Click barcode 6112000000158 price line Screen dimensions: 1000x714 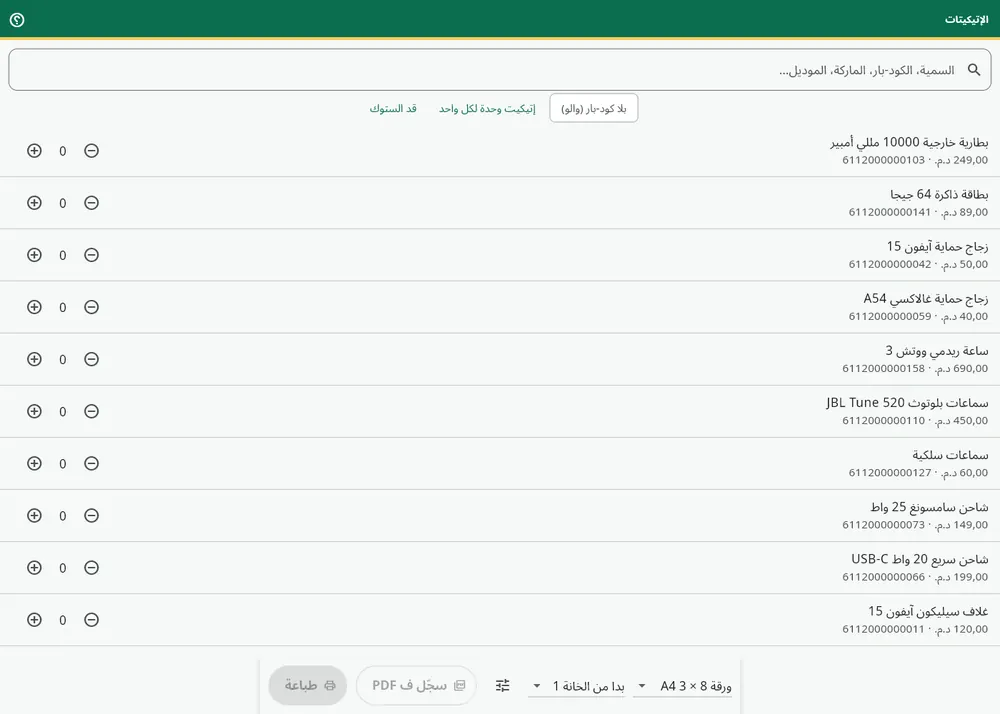tap(915, 368)
